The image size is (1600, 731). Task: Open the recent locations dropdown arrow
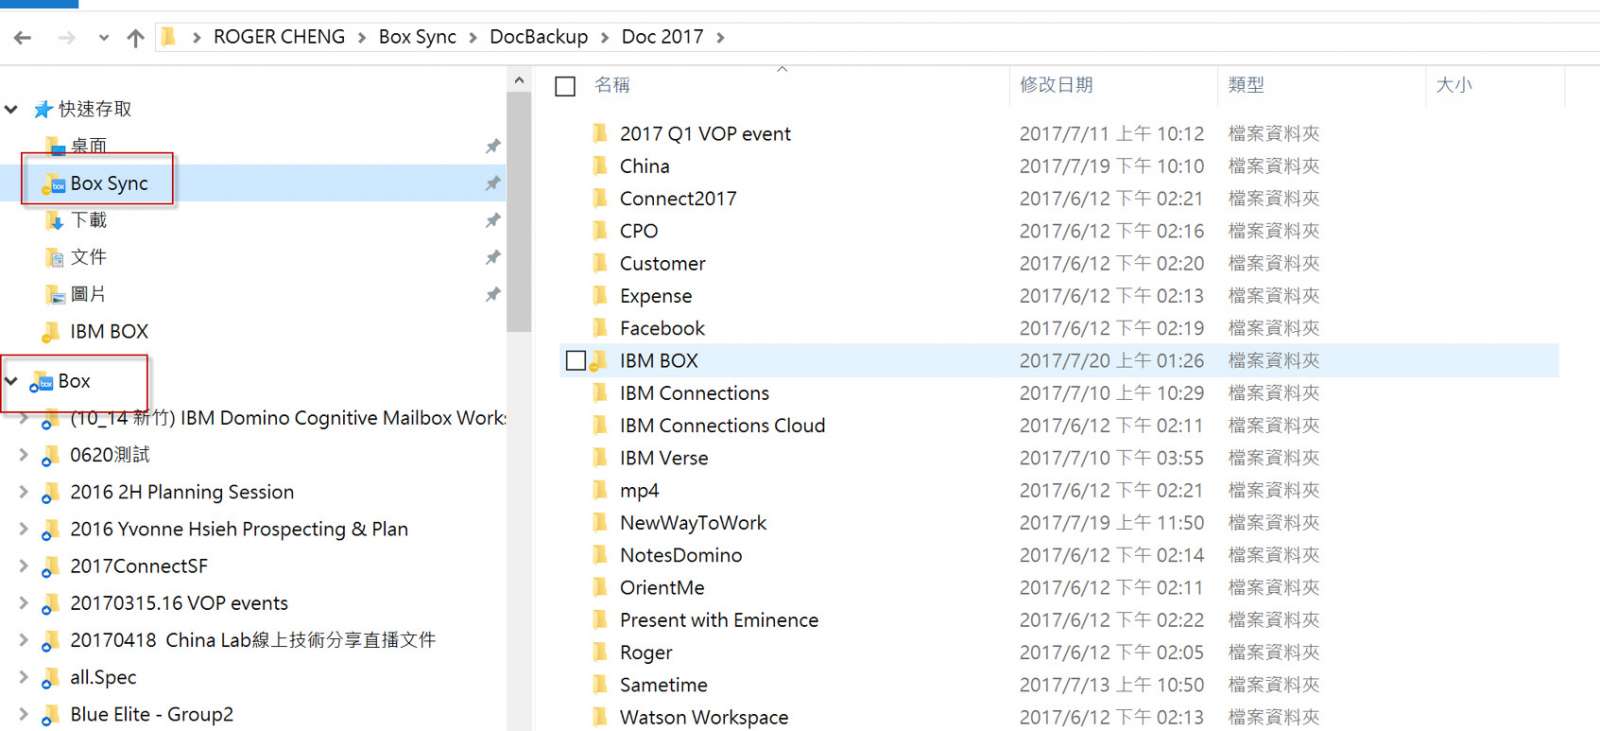(x=104, y=38)
